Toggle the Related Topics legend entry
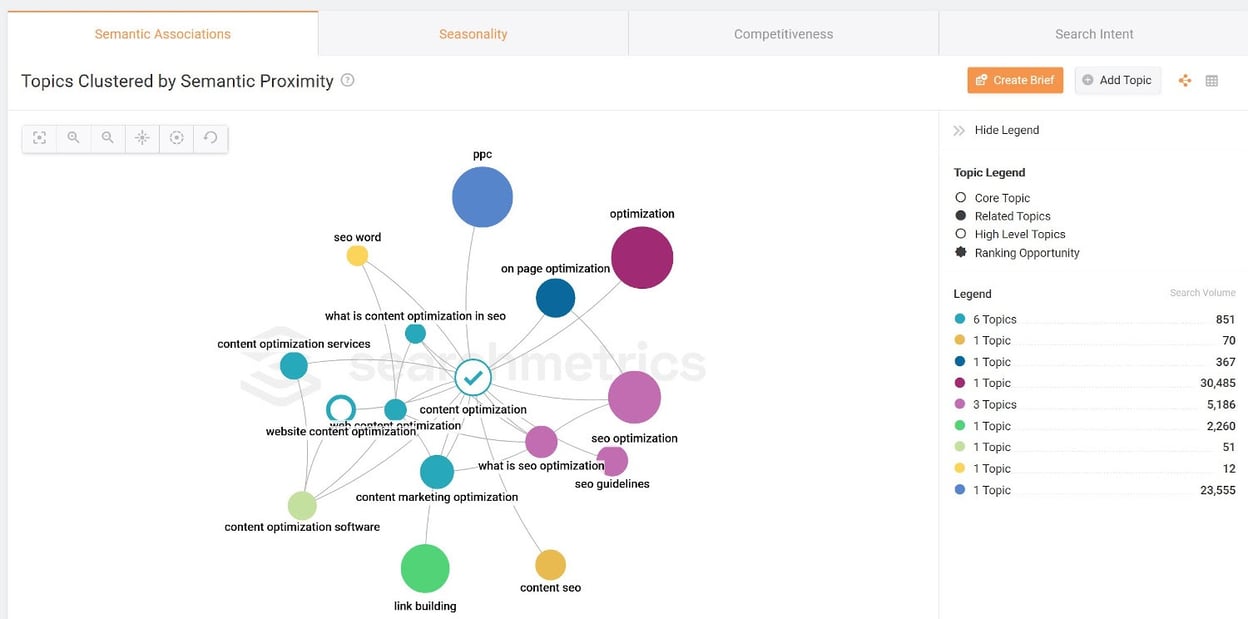This screenshot has width=1248, height=619. 962,216
